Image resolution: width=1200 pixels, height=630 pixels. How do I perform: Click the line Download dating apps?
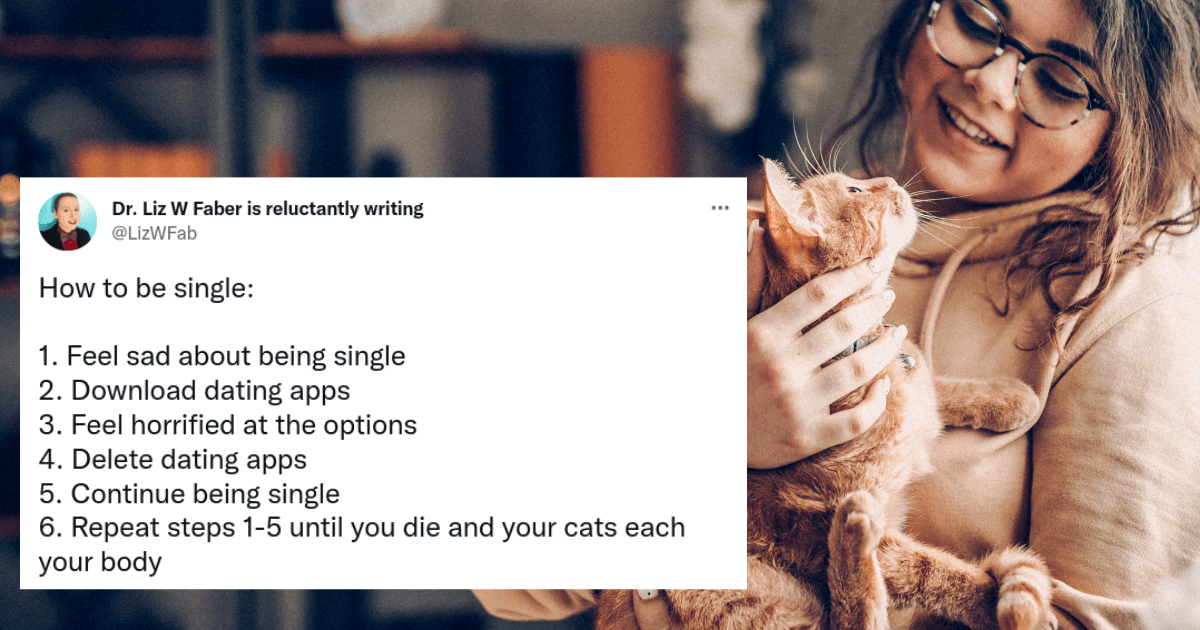point(195,390)
